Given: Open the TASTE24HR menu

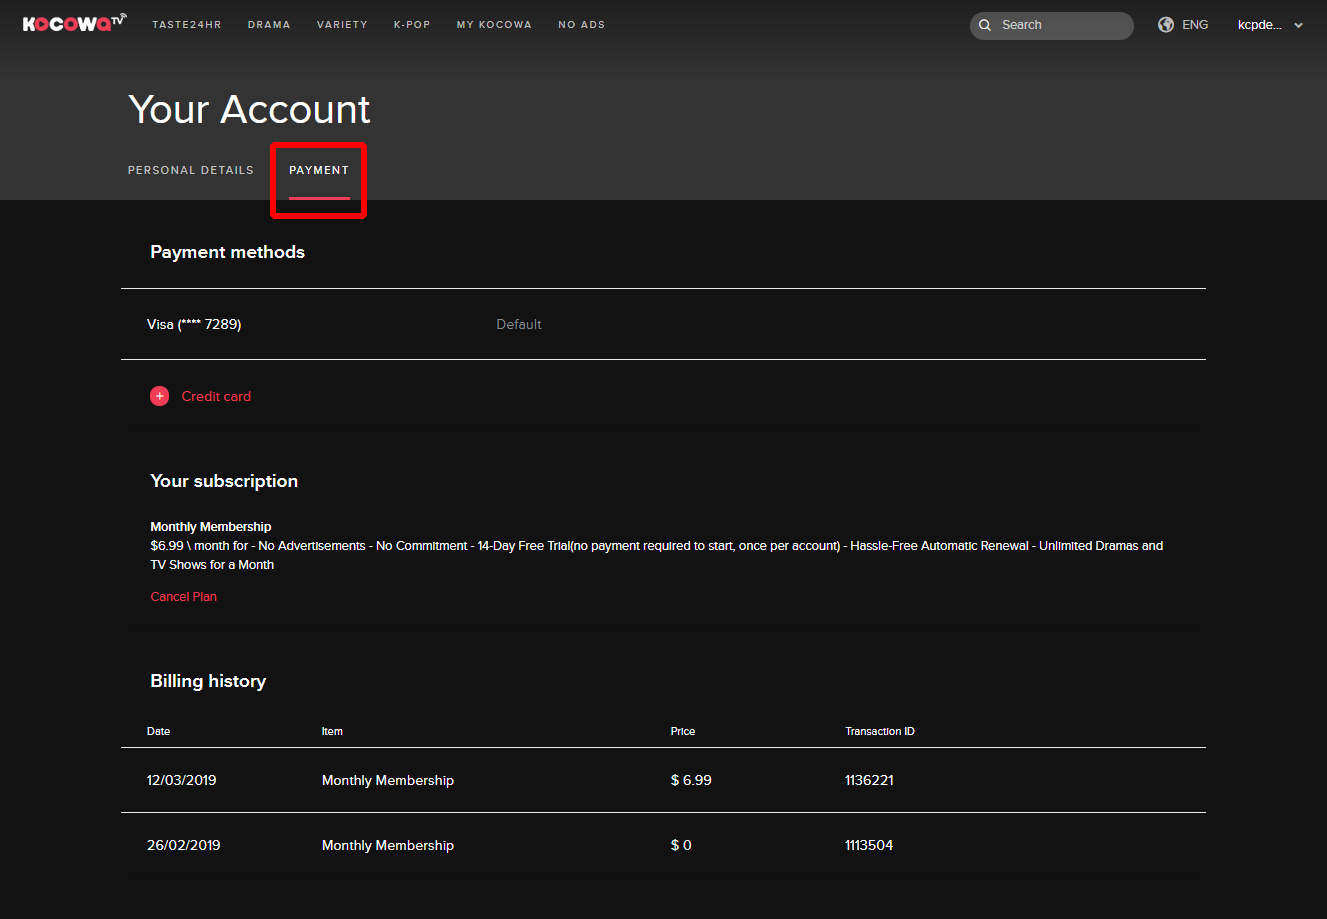Looking at the screenshot, I should [187, 25].
